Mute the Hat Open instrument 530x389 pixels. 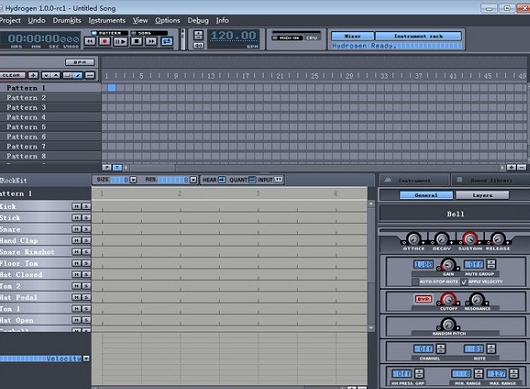tap(77, 320)
